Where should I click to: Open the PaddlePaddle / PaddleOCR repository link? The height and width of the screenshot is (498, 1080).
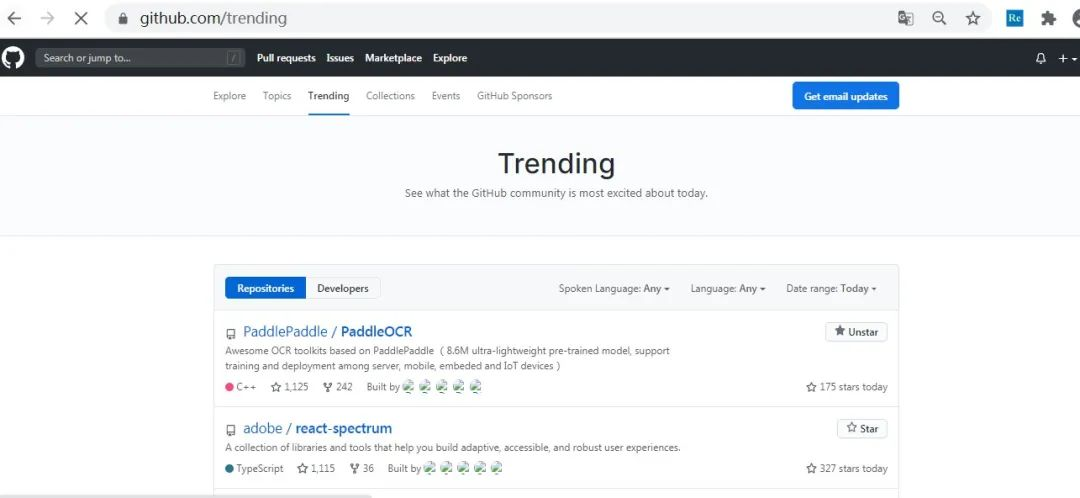(x=328, y=331)
